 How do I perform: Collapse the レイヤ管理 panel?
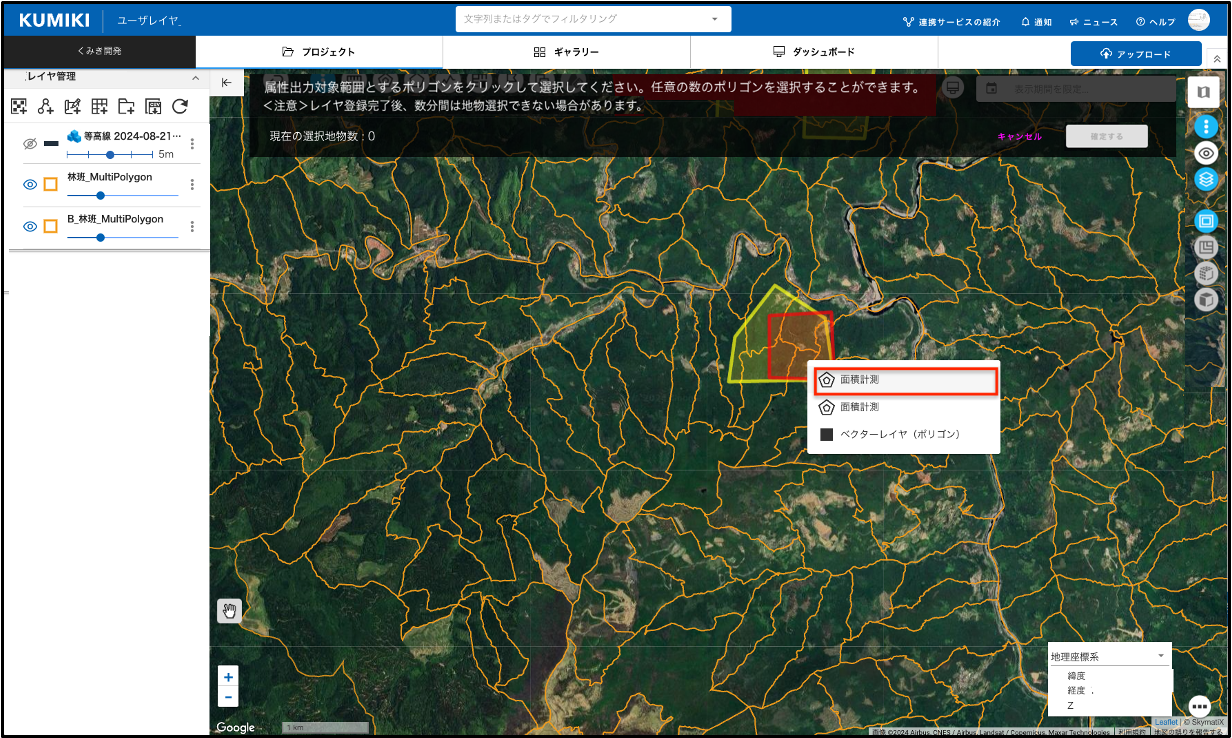pos(195,77)
